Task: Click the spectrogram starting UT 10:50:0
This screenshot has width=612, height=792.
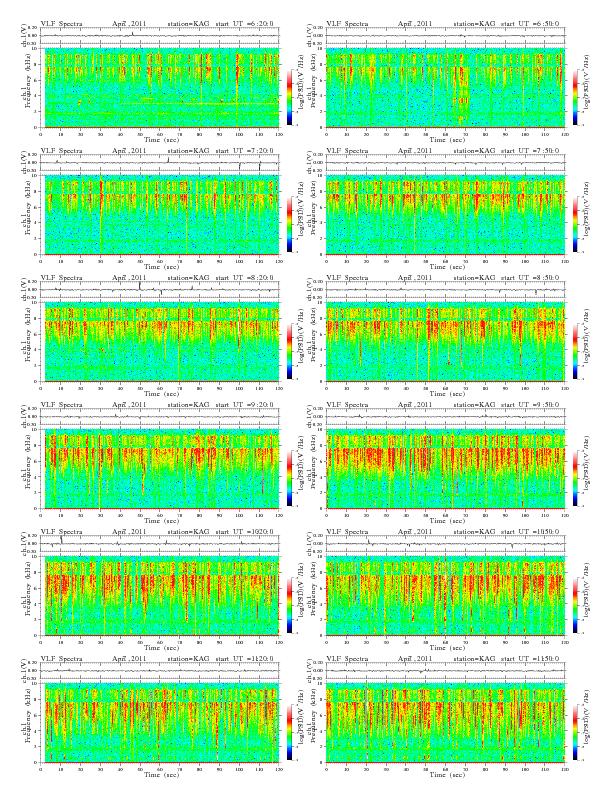Action: coord(445,596)
